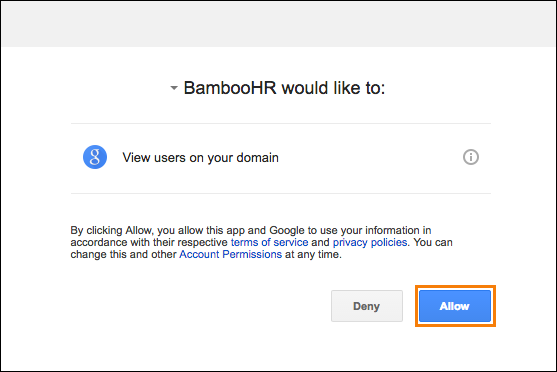The image size is (557, 372).
Task: Open the terms of service link
Action: [270, 242]
